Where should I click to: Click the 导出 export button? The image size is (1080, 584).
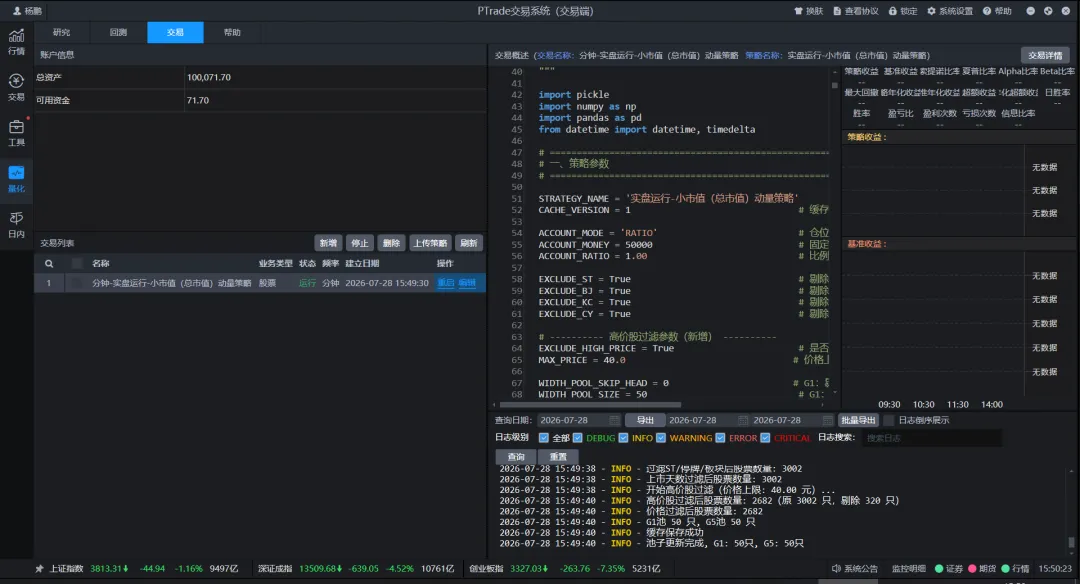click(645, 420)
